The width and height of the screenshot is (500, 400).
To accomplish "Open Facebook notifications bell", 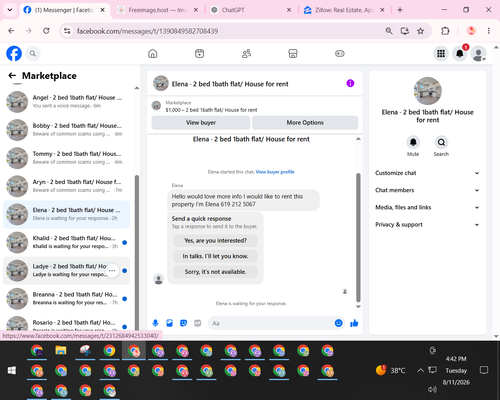I will click(x=460, y=53).
